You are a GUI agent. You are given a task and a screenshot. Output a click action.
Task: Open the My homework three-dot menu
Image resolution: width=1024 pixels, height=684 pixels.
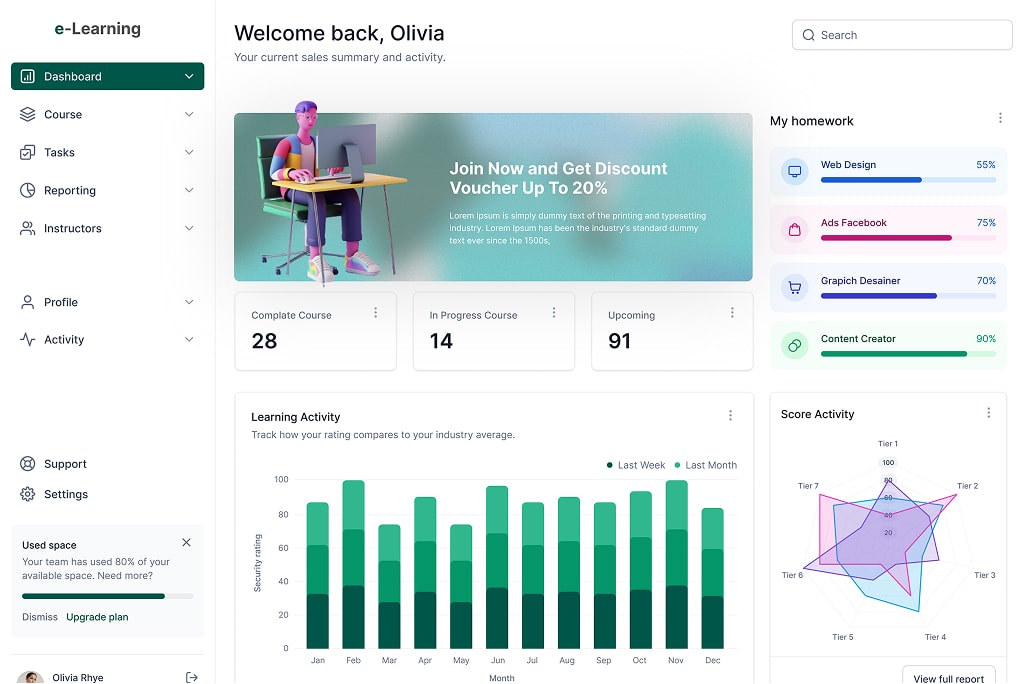(x=1000, y=118)
